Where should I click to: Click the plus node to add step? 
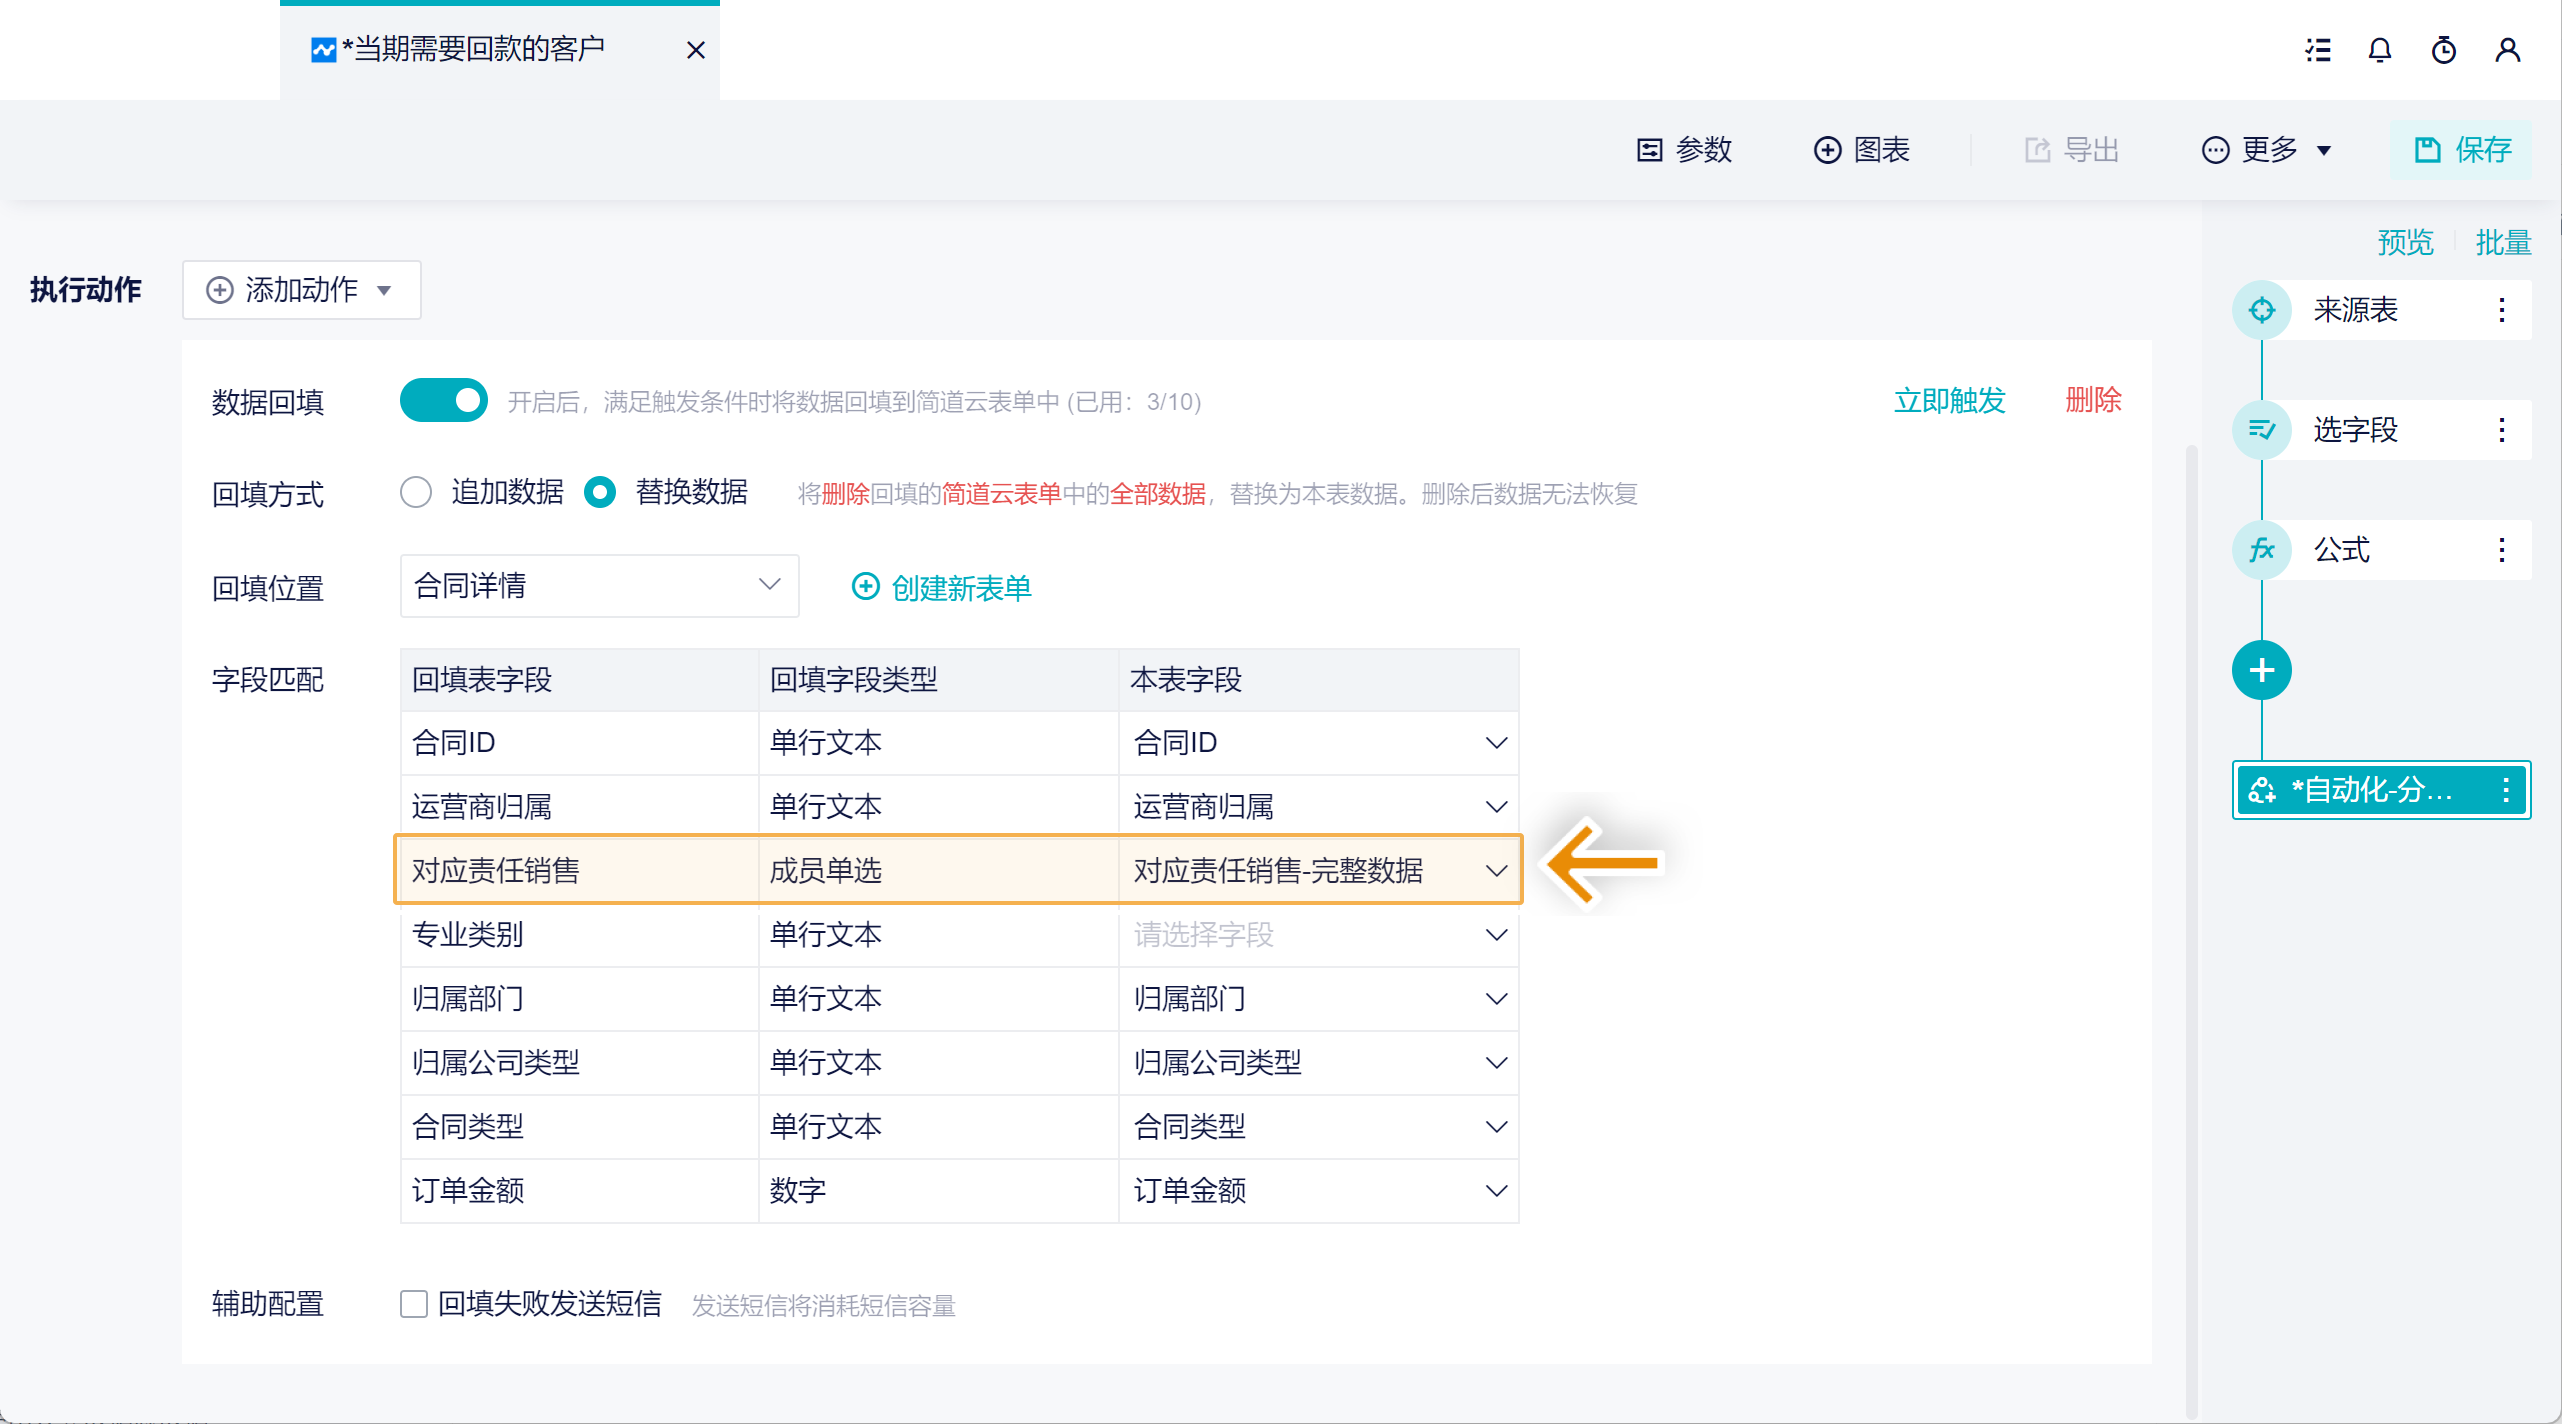(2262, 670)
